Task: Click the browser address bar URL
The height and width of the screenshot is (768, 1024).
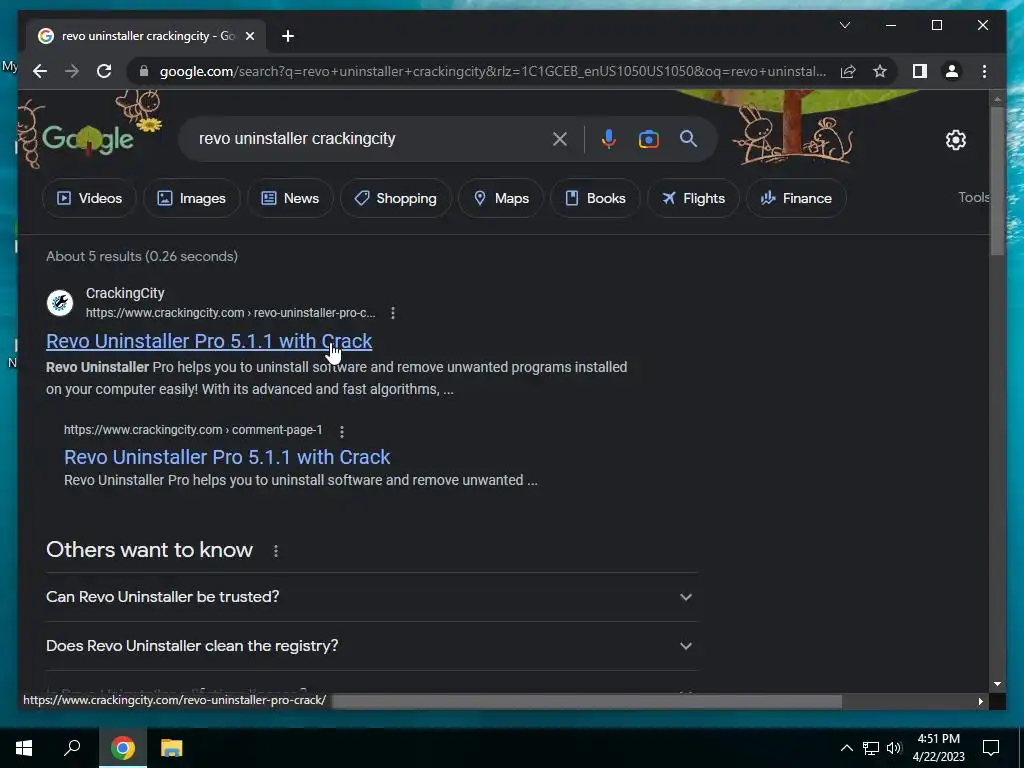Action: [x=492, y=71]
